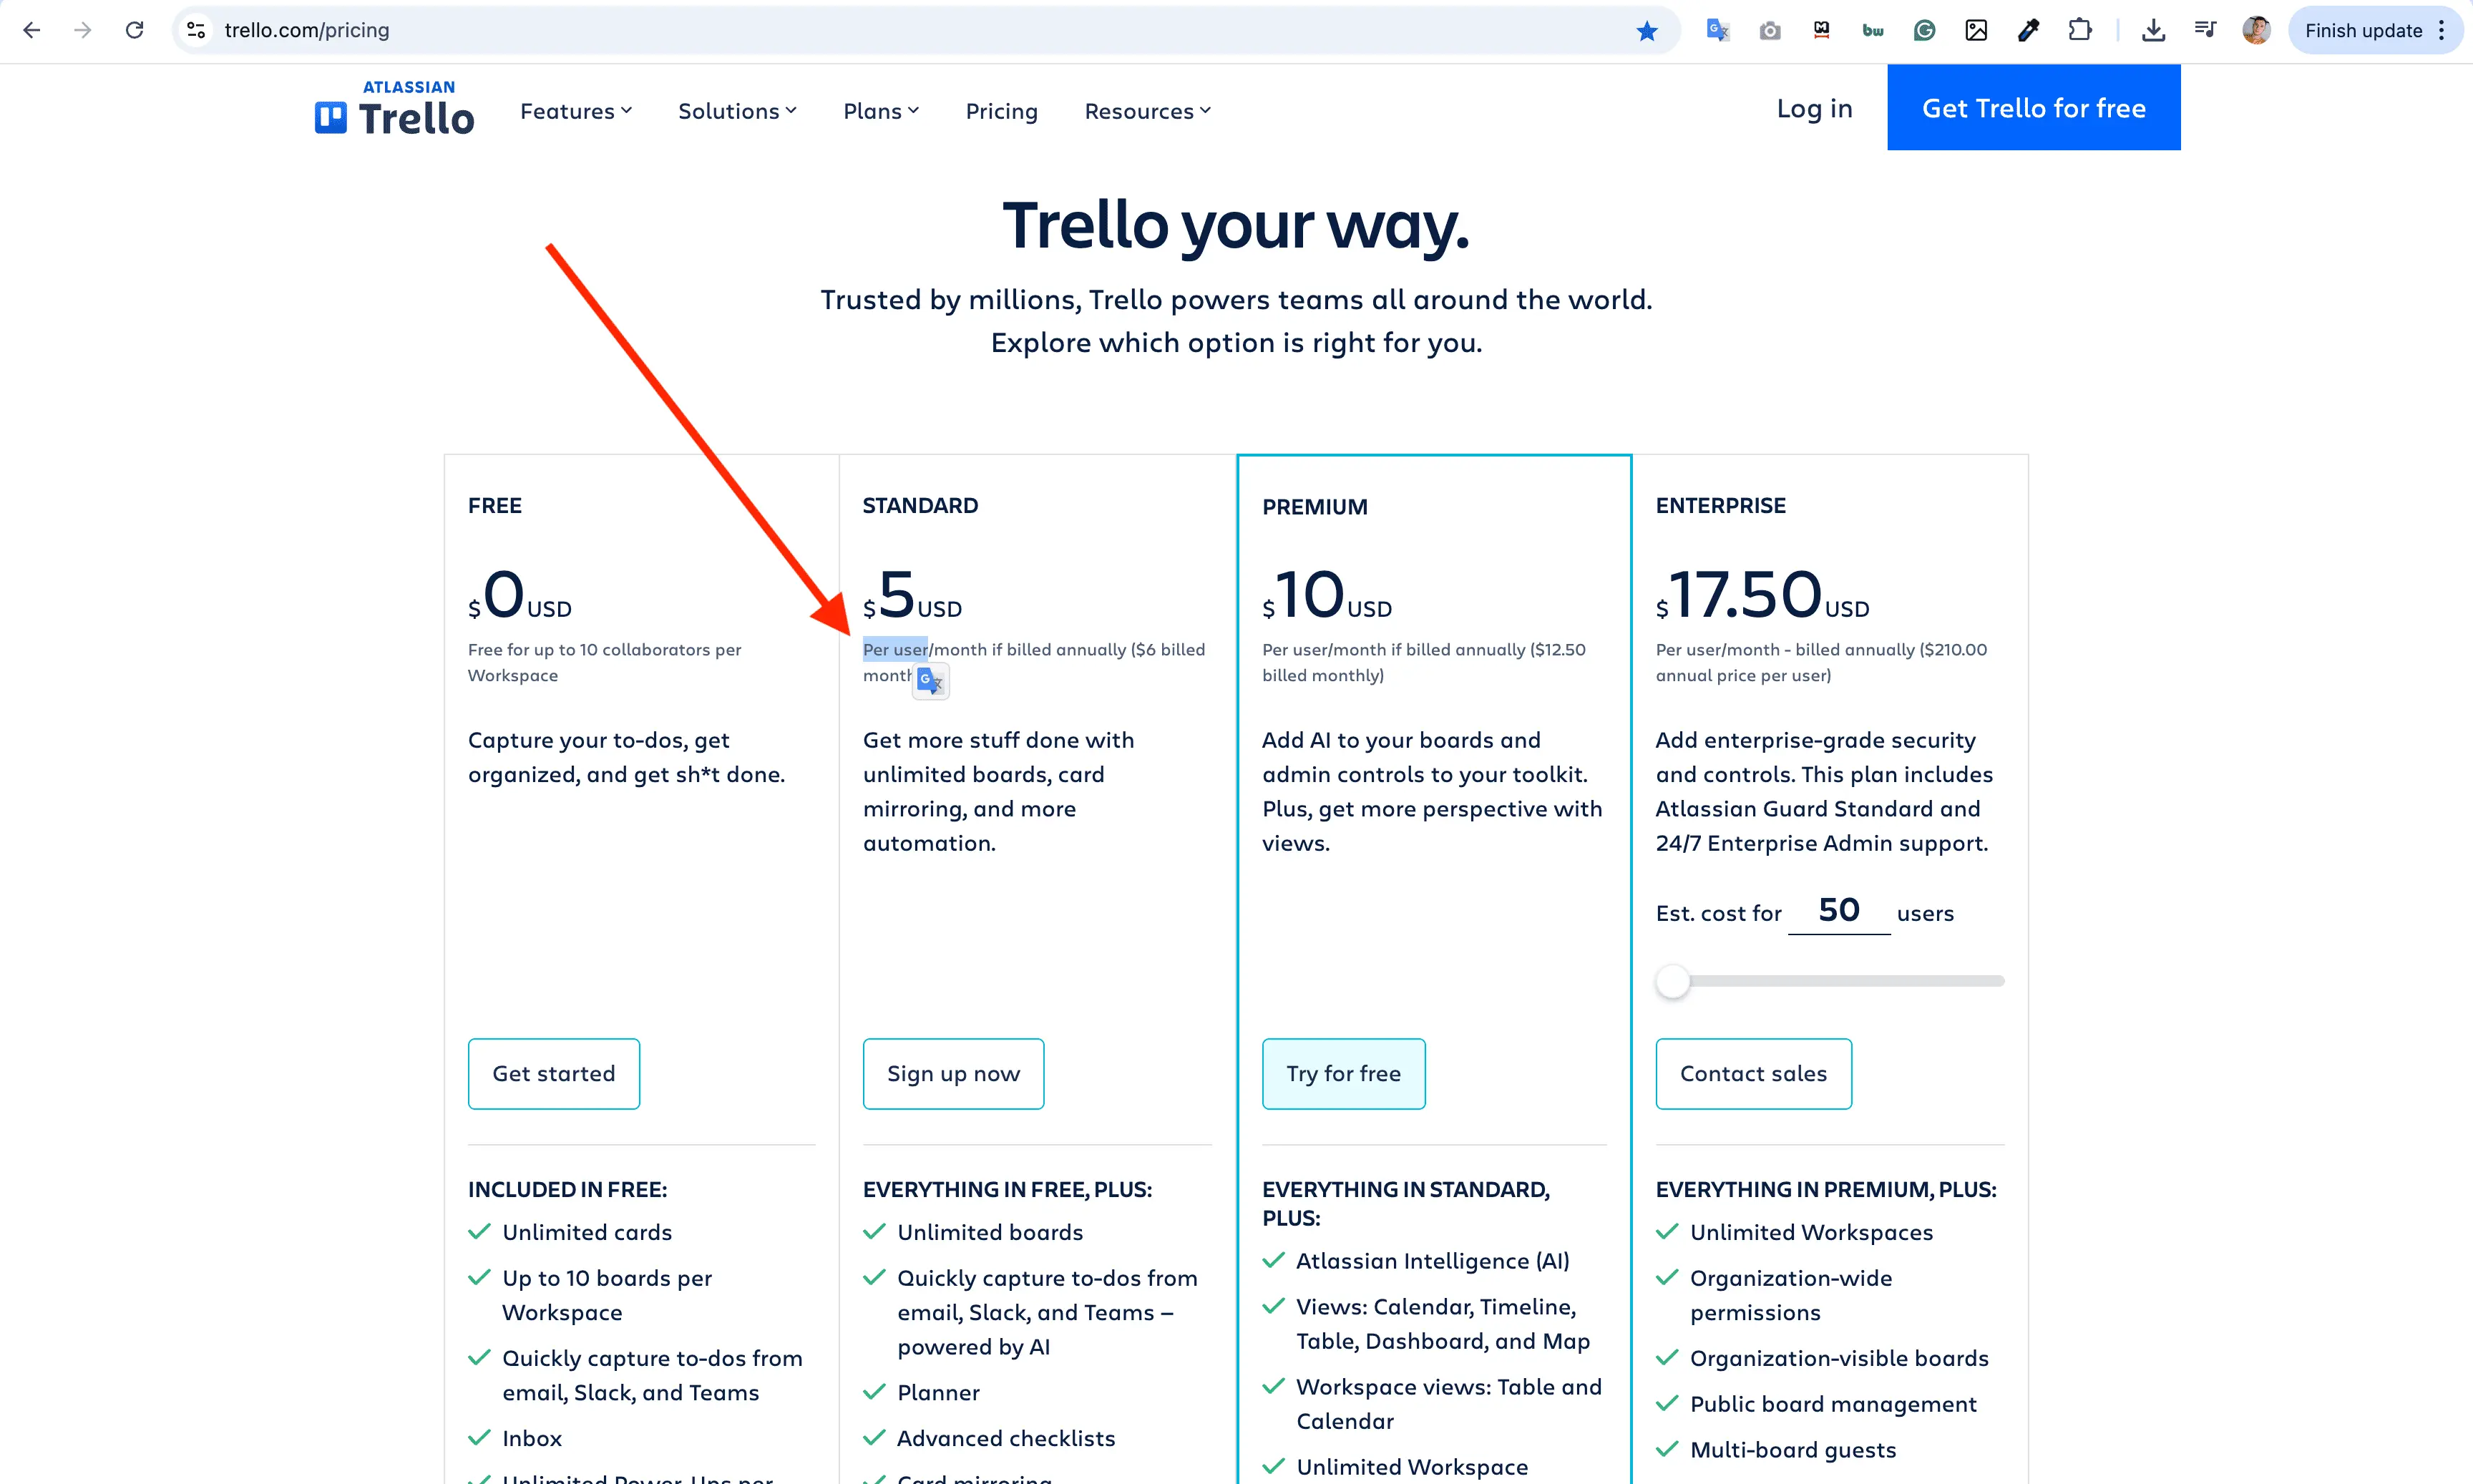The image size is (2473, 1484).
Task: Click Get started in Free plan
Action: [553, 1073]
